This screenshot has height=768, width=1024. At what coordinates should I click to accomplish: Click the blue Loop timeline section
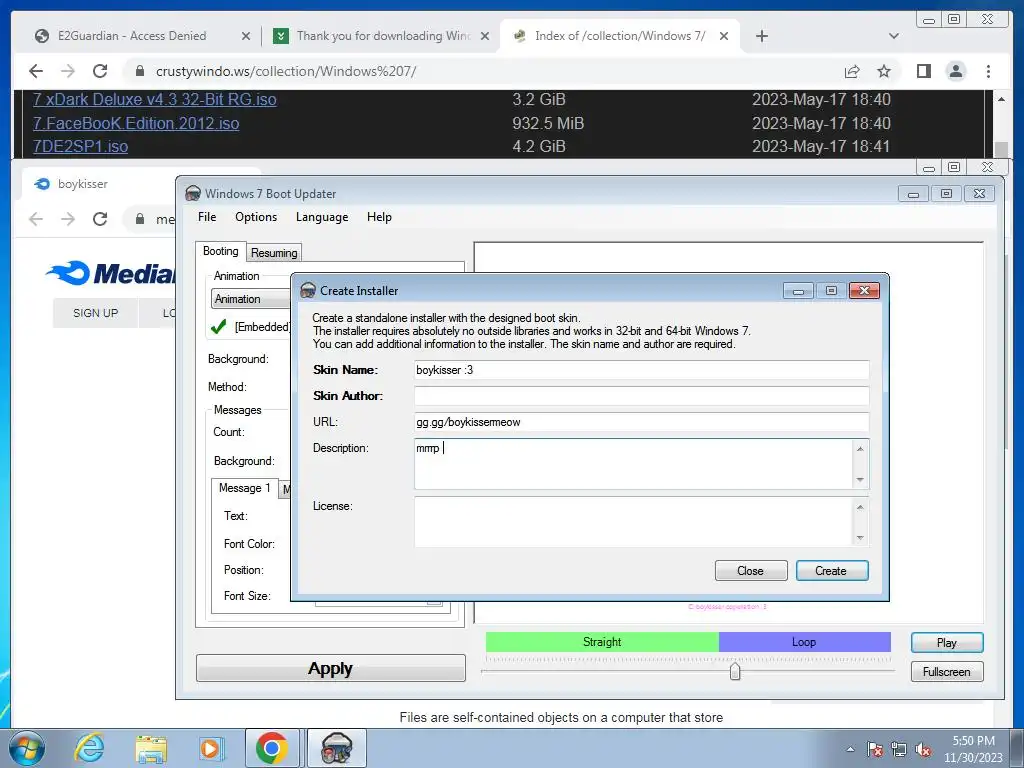coord(805,642)
